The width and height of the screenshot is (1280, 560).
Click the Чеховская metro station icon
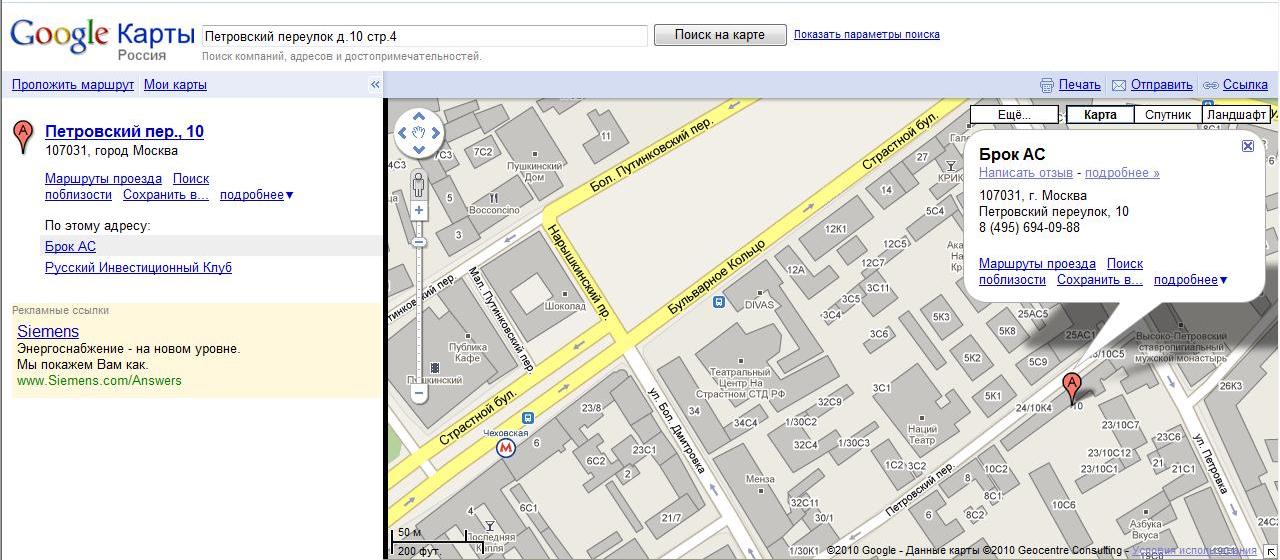(507, 449)
